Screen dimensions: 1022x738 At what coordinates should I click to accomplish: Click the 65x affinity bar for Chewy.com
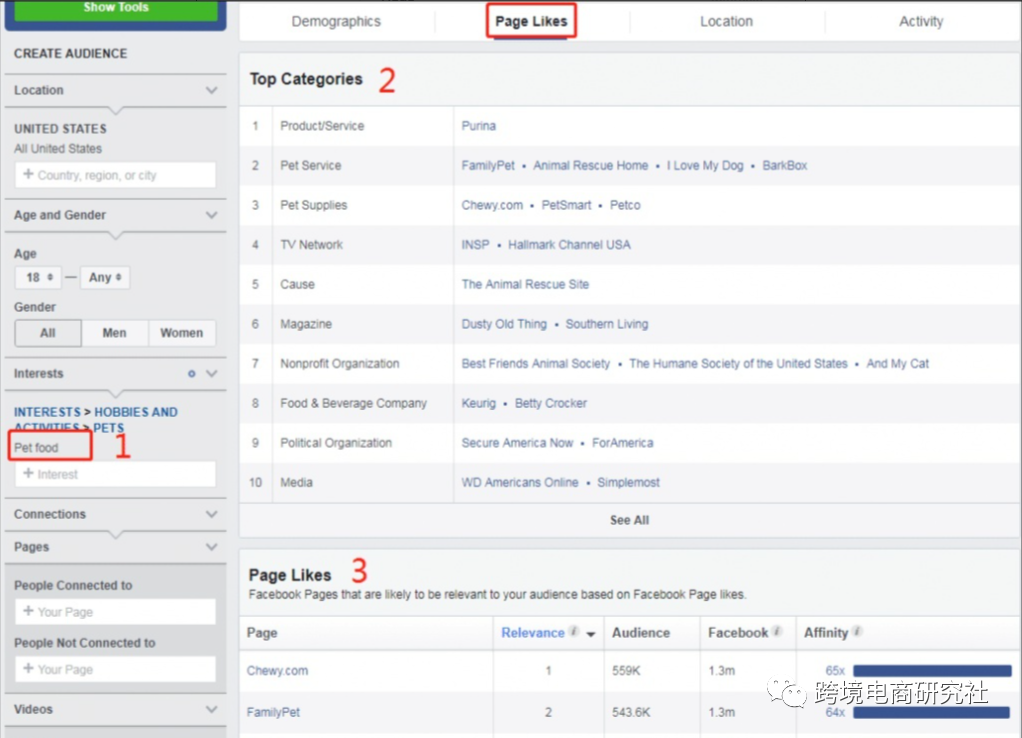[932, 671]
